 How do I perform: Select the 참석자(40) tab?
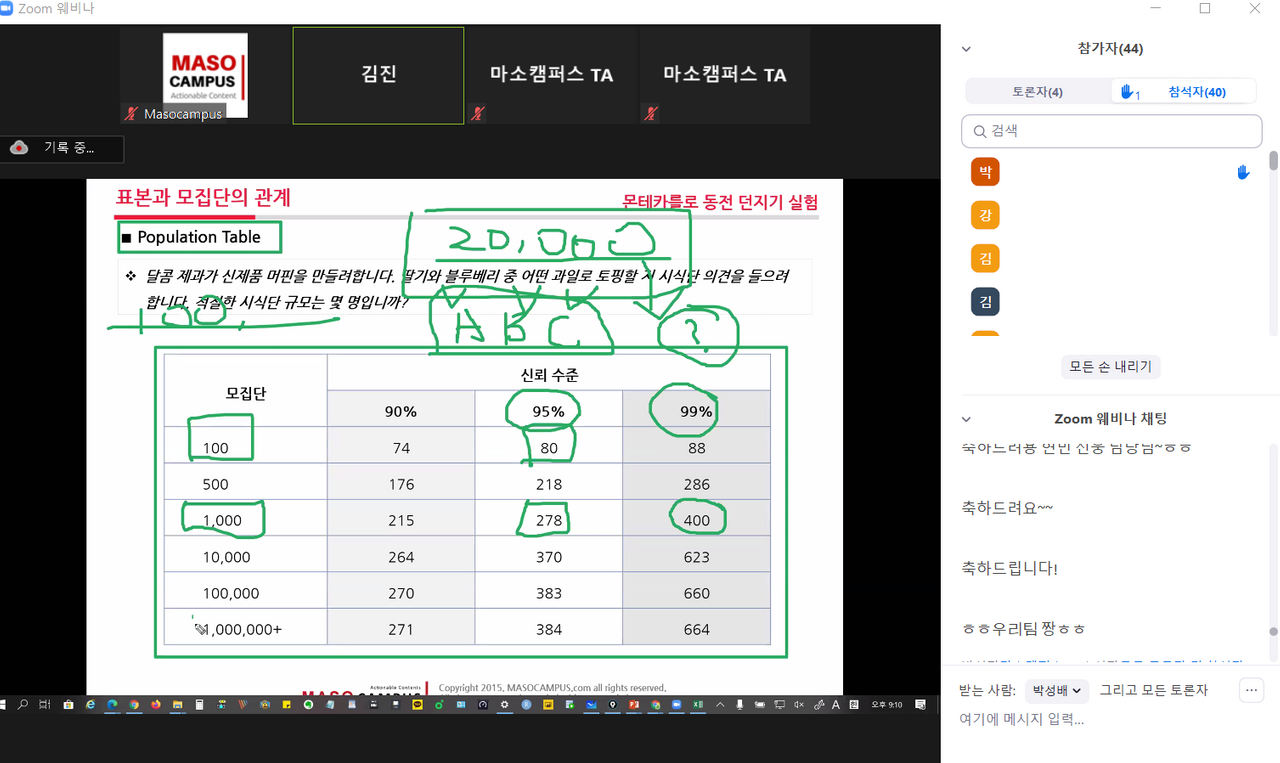[x=1185, y=92]
